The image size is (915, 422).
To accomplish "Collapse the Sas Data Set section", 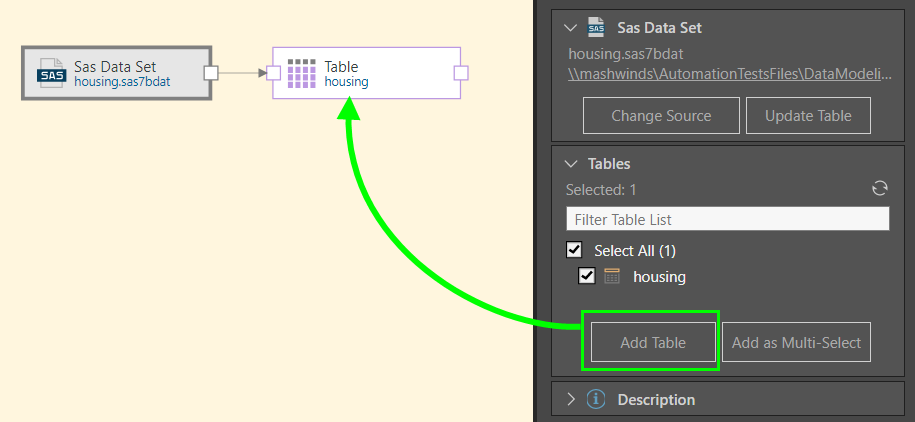I will point(571,28).
